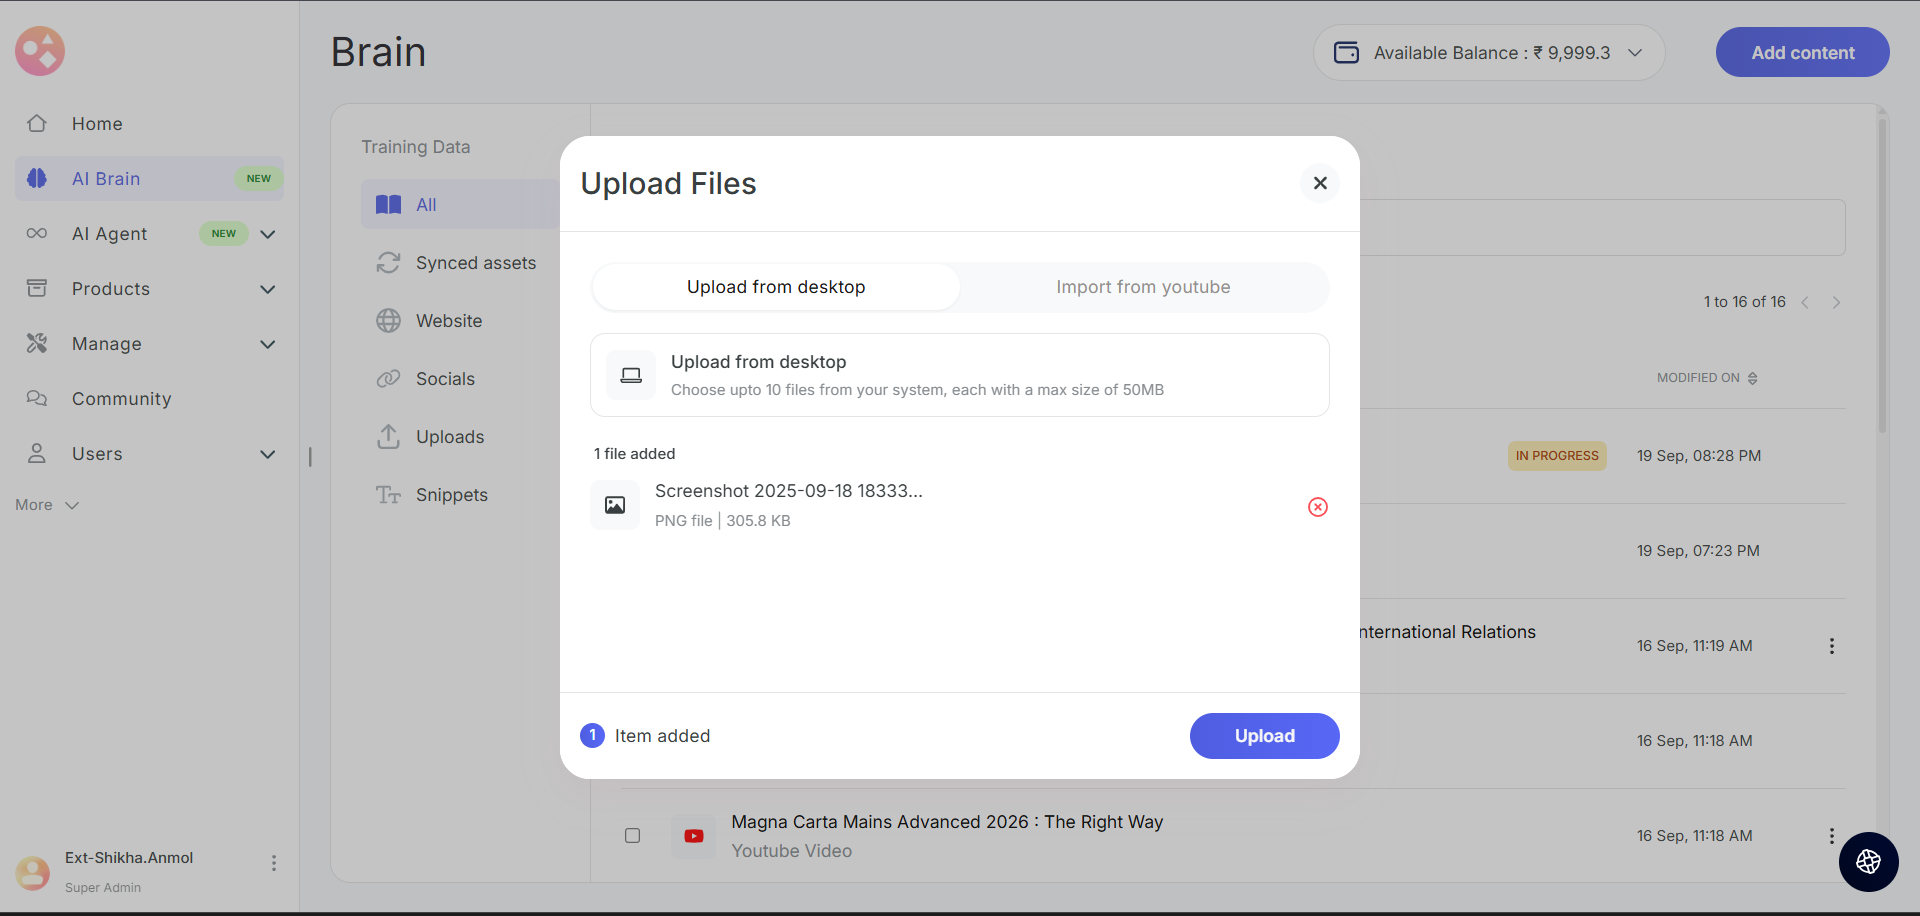
Task: Click the laptop icon in upload area
Action: (631, 375)
